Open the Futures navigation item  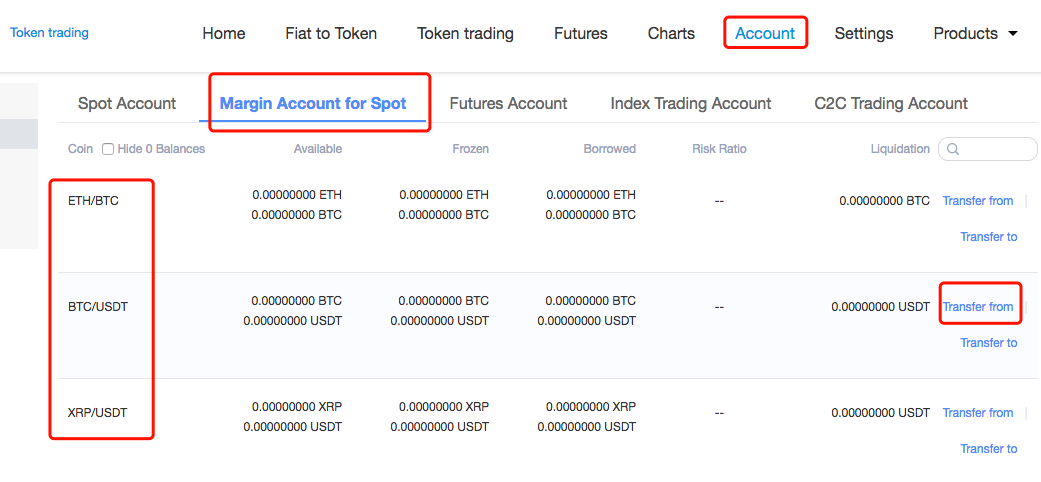(581, 33)
